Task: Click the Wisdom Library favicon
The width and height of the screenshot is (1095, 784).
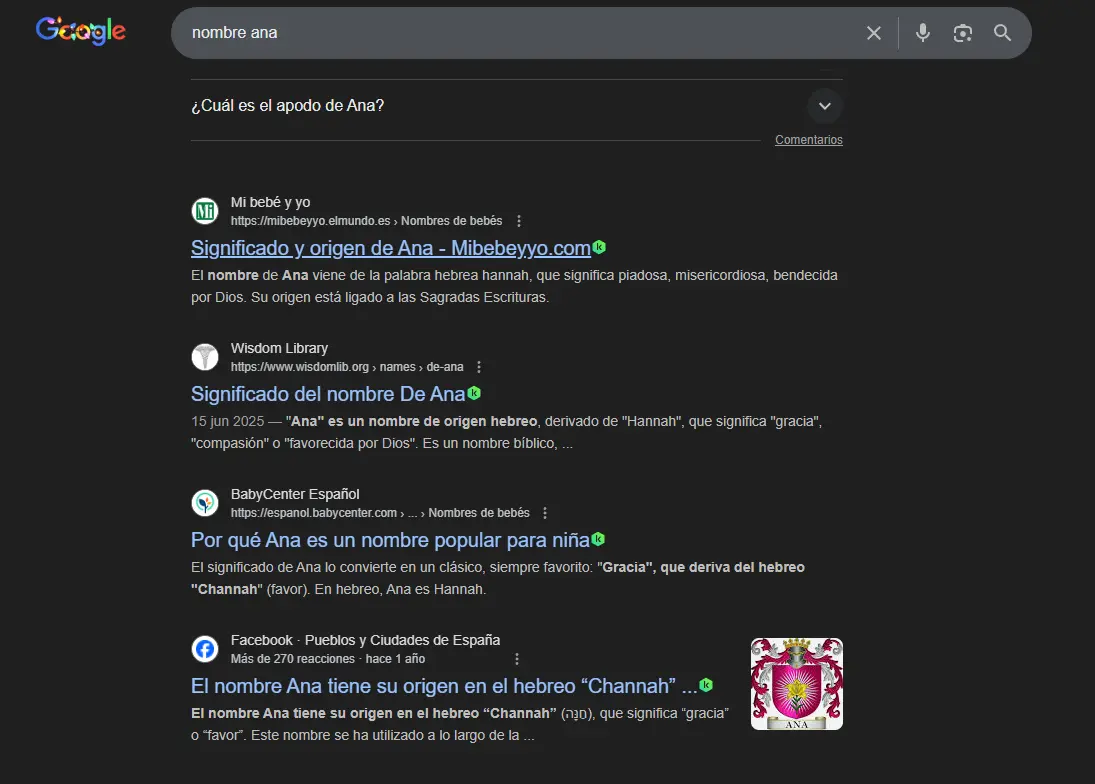Action: [205, 357]
